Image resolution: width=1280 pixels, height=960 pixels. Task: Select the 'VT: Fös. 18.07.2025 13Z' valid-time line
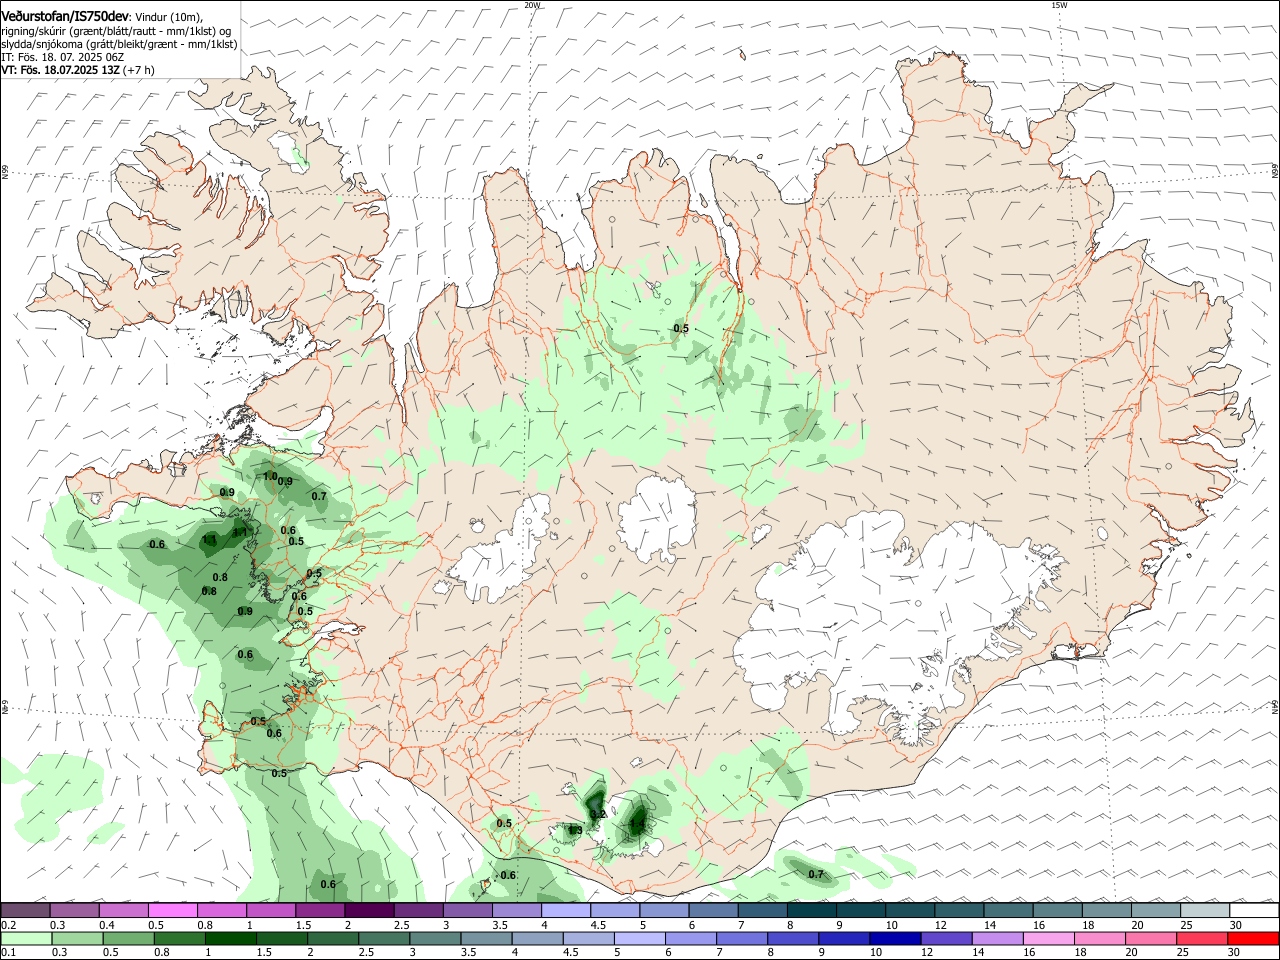pos(61,71)
